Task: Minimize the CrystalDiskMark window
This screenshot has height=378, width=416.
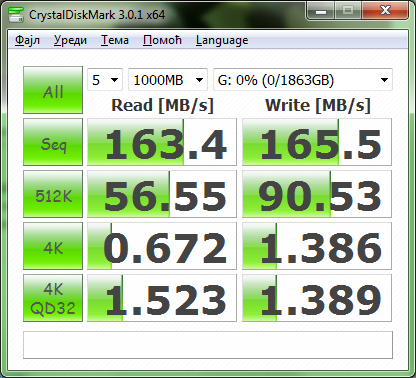Action: pyautogui.click(x=321, y=11)
